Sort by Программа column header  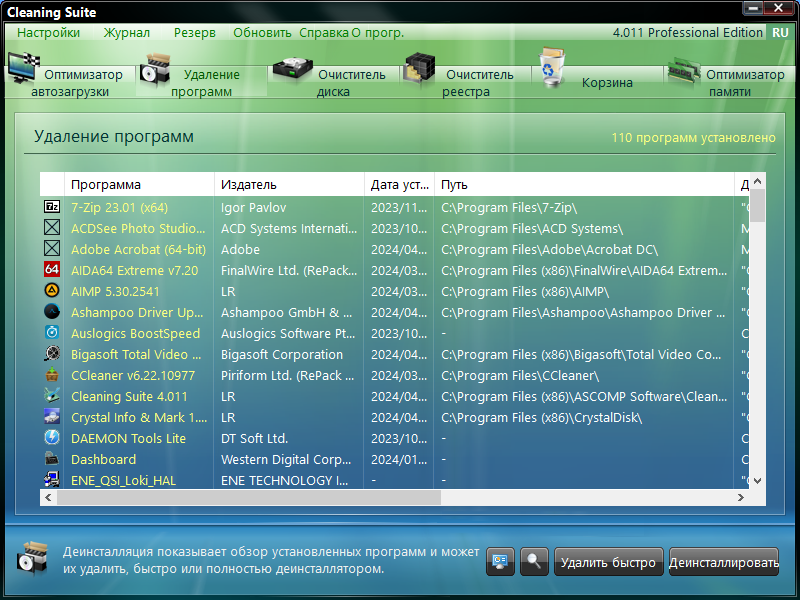tap(139, 184)
